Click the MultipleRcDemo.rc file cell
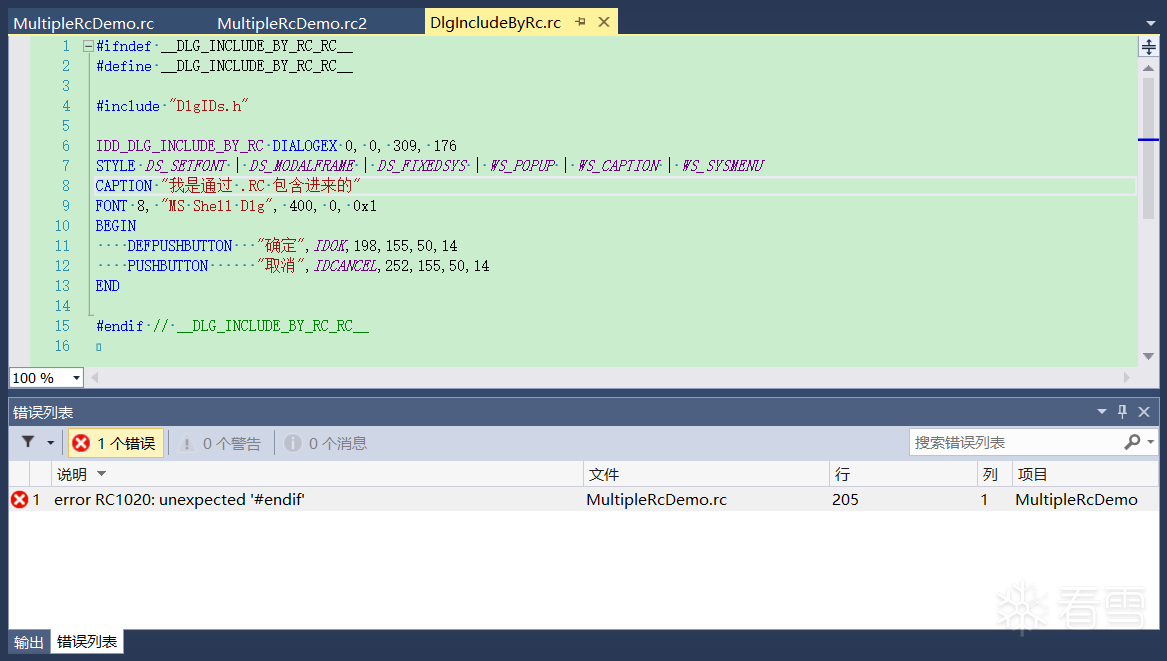The width and height of the screenshot is (1167, 661). click(656, 499)
